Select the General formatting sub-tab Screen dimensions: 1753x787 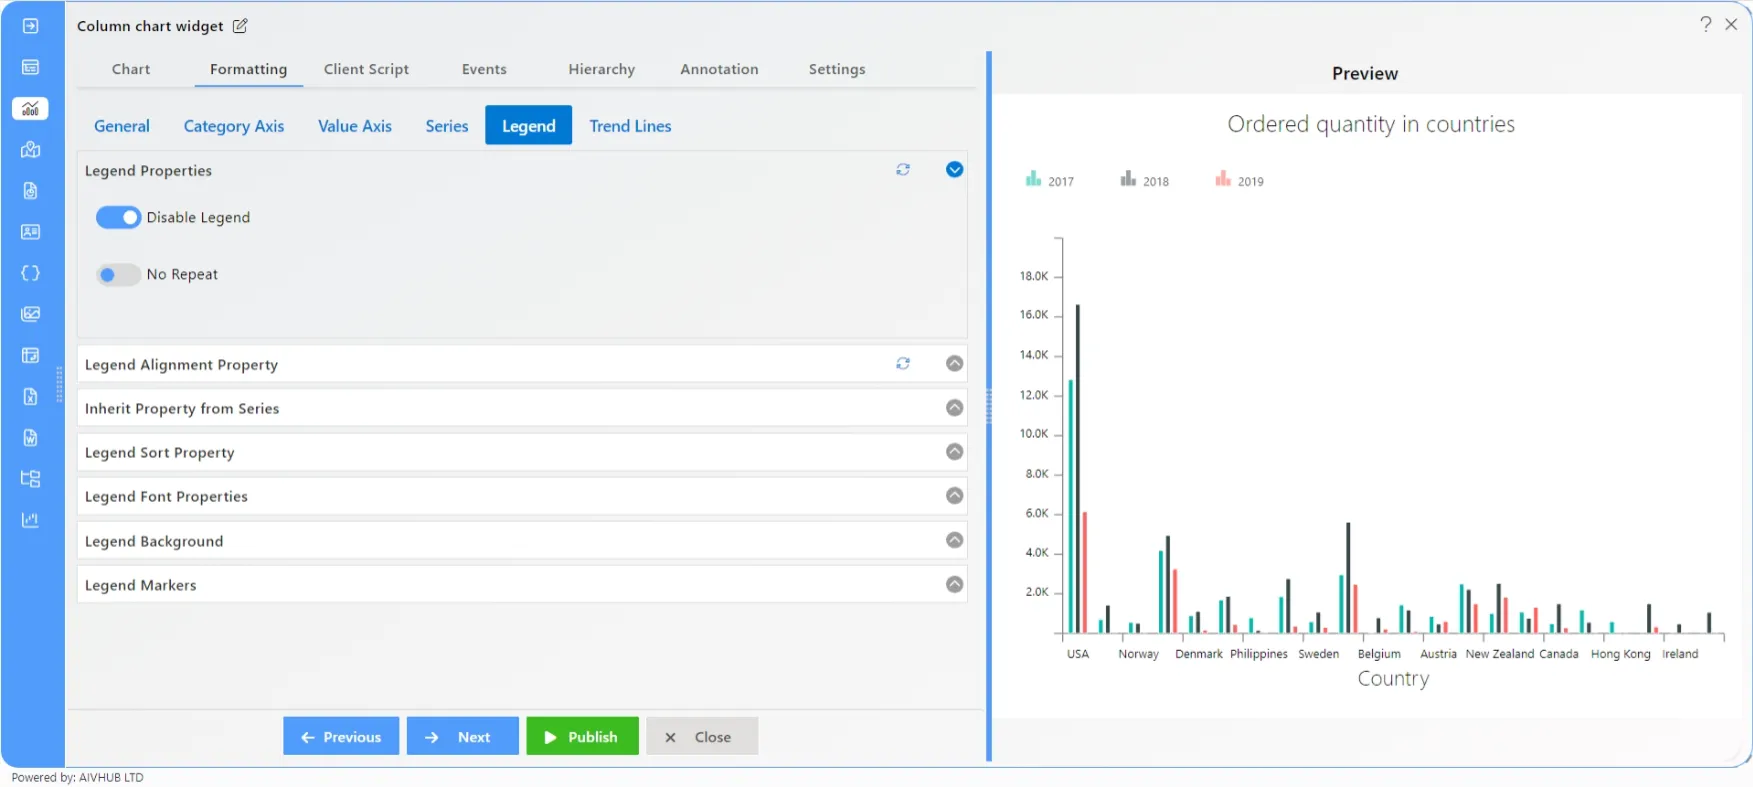[x=122, y=126]
